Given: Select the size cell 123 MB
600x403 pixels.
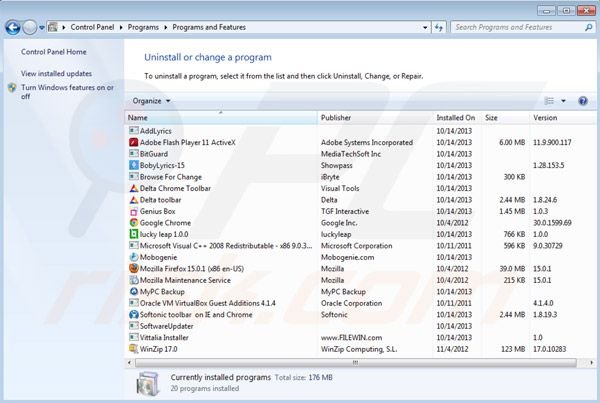Looking at the screenshot, I should click(513, 349).
